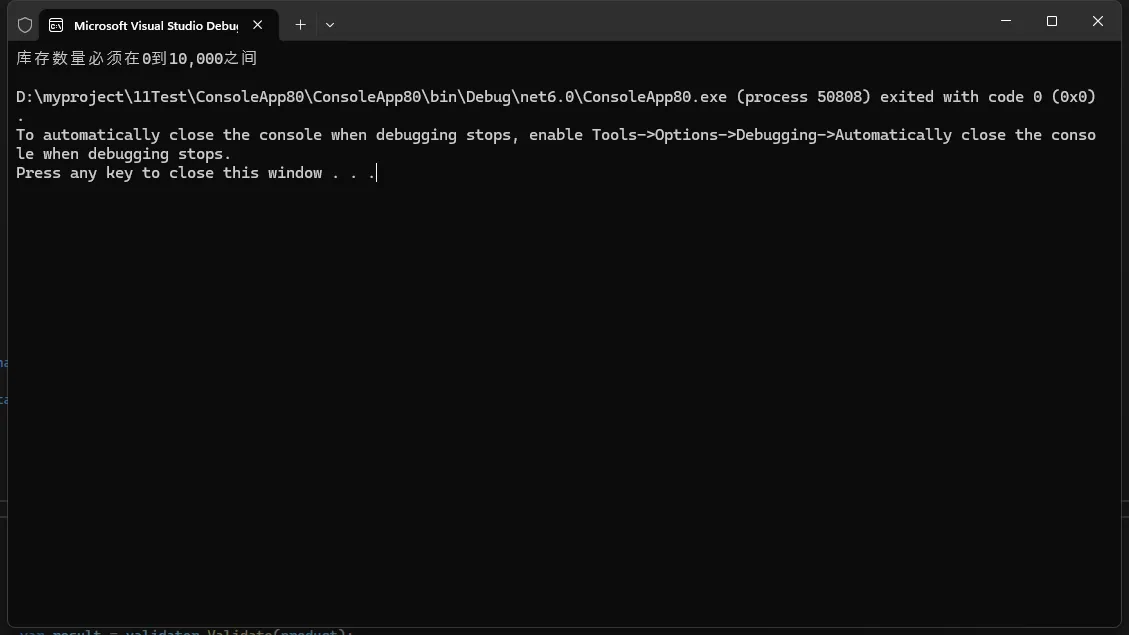
Task: Click the "le when debugging stops." line
Action: pyautogui.click(x=123, y=154)
